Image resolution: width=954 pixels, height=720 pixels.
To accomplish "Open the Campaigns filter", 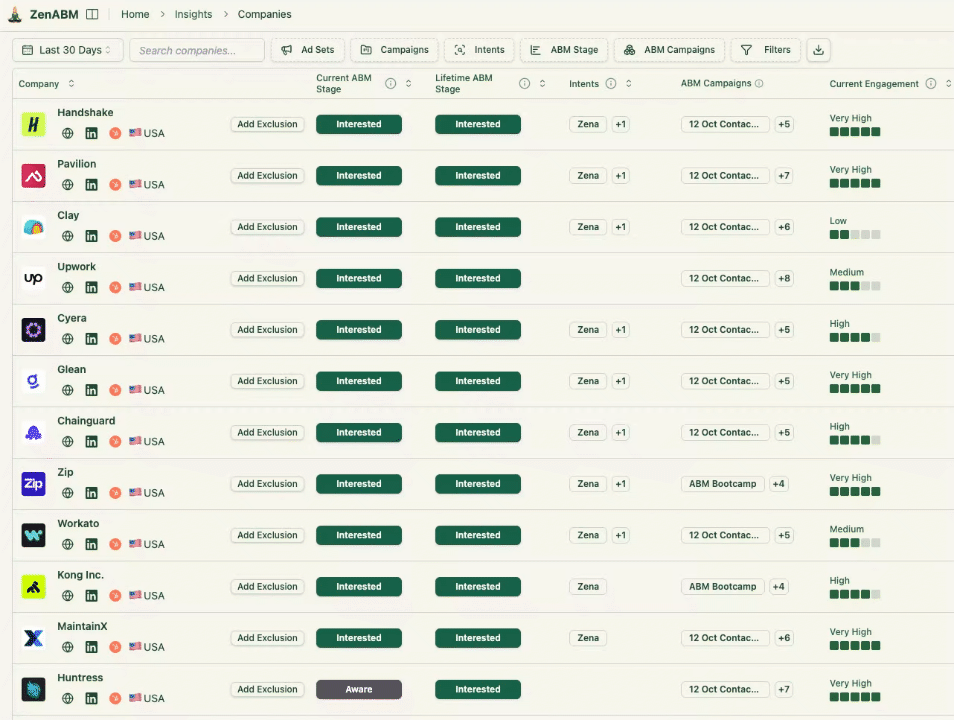I will 394,50.
